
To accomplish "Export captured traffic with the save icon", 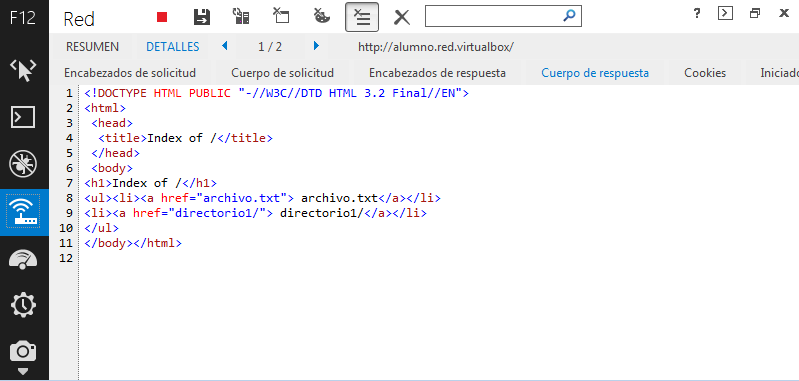I will coord(202,16).
